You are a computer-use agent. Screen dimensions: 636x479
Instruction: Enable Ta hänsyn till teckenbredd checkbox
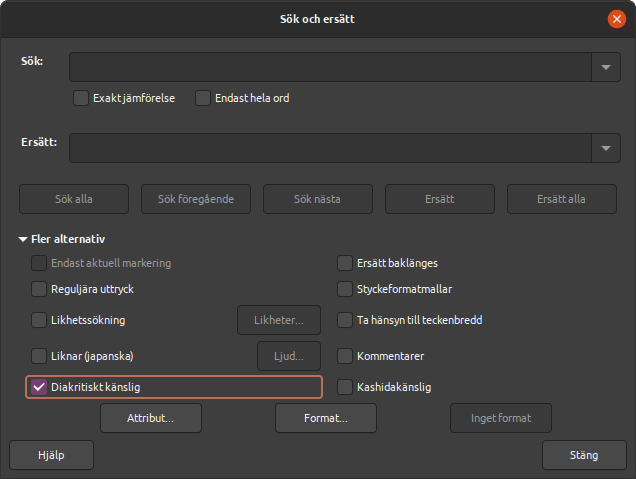click(345, 320)
